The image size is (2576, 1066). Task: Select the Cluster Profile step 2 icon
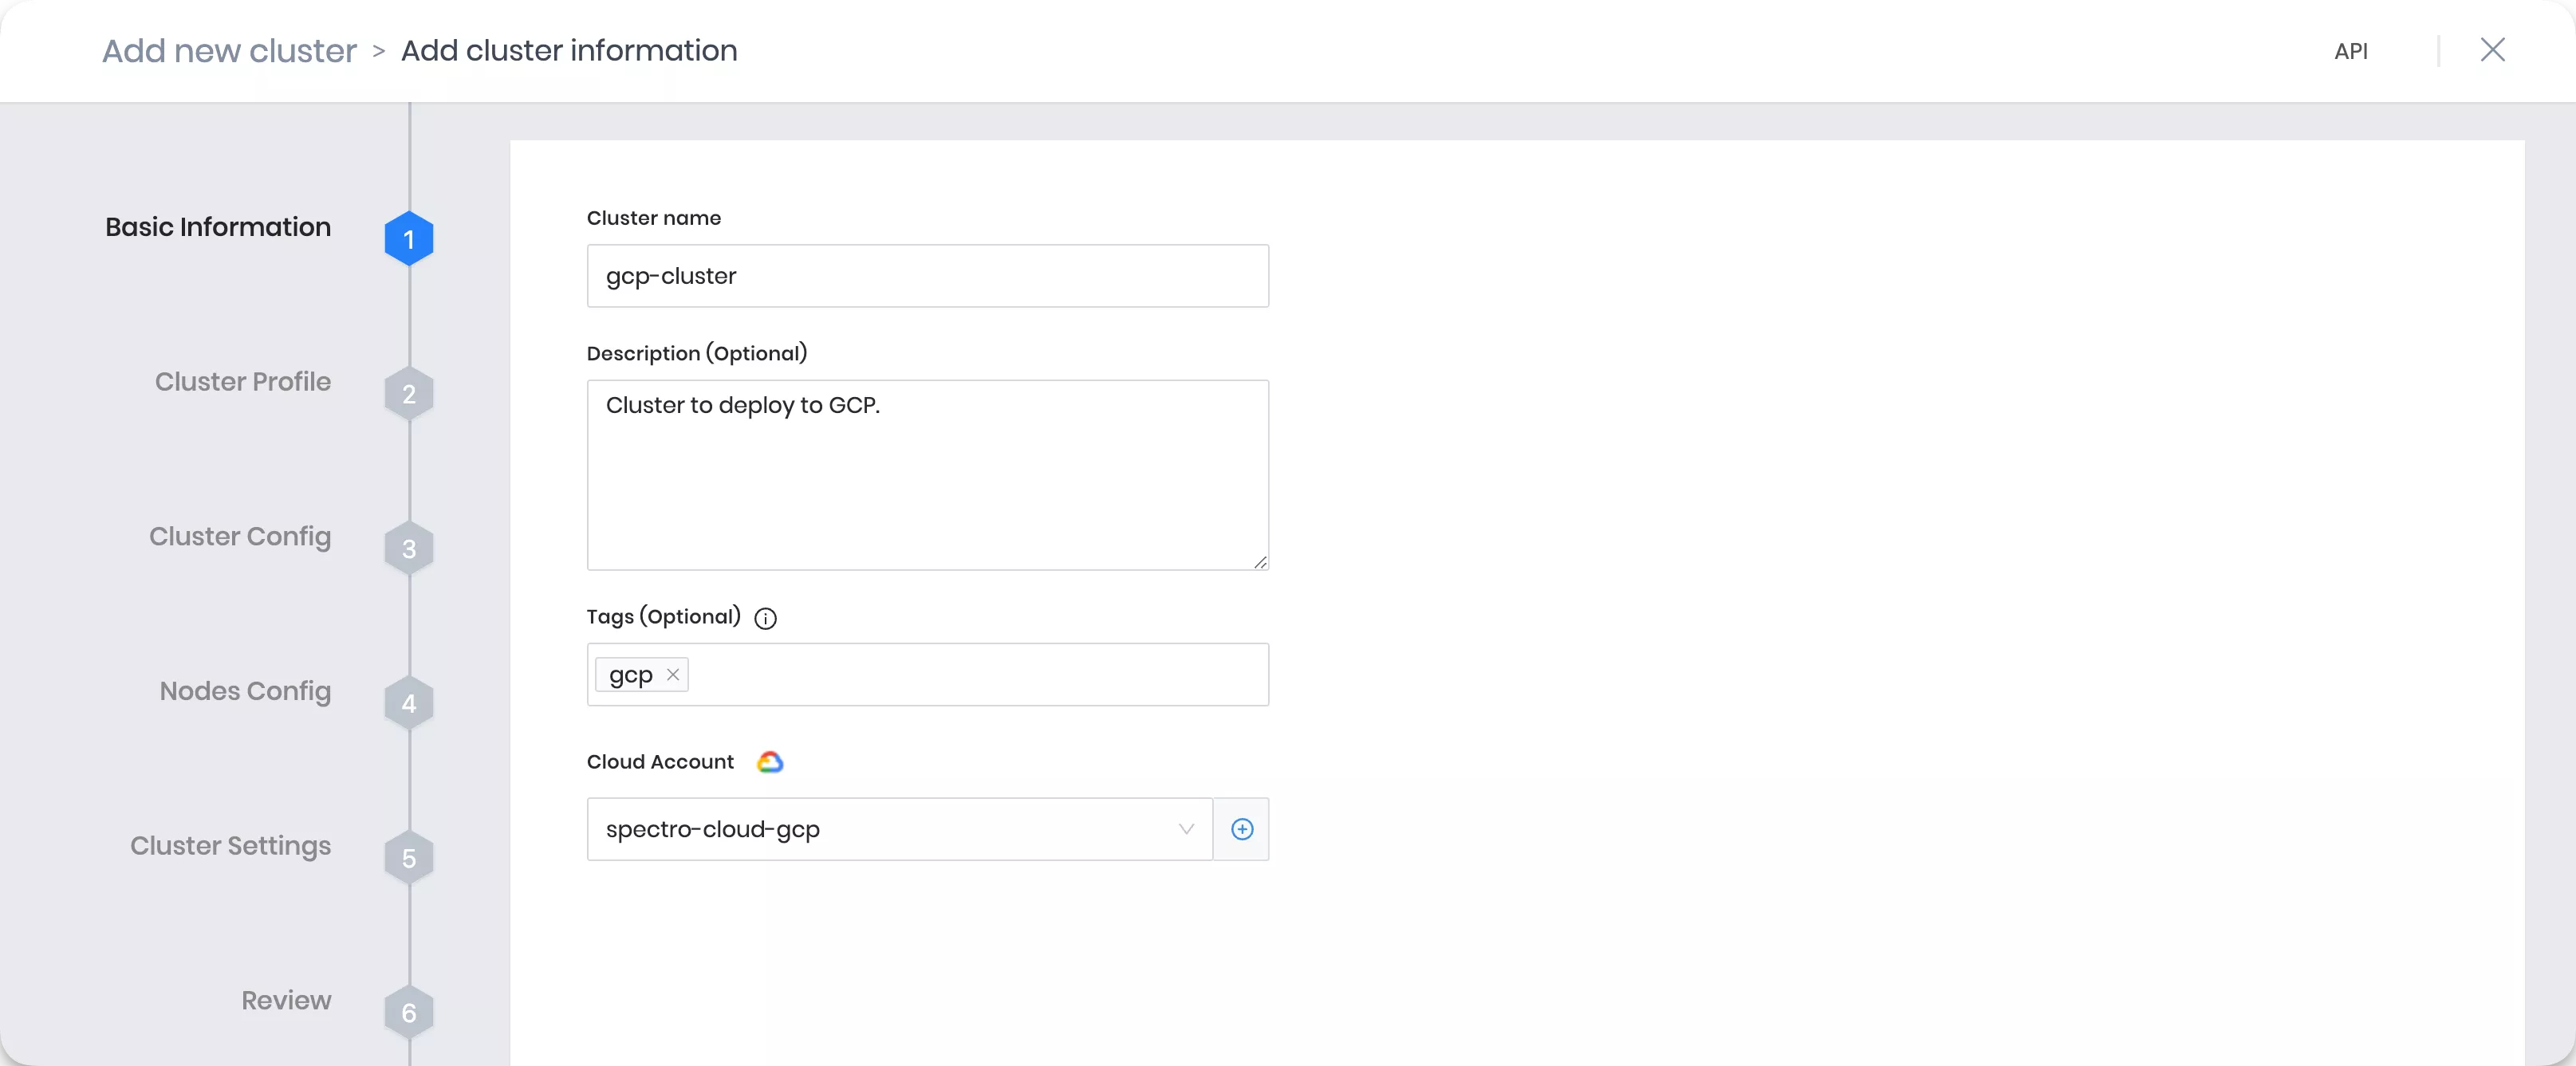pyautogui.click(x=408, y=394)
